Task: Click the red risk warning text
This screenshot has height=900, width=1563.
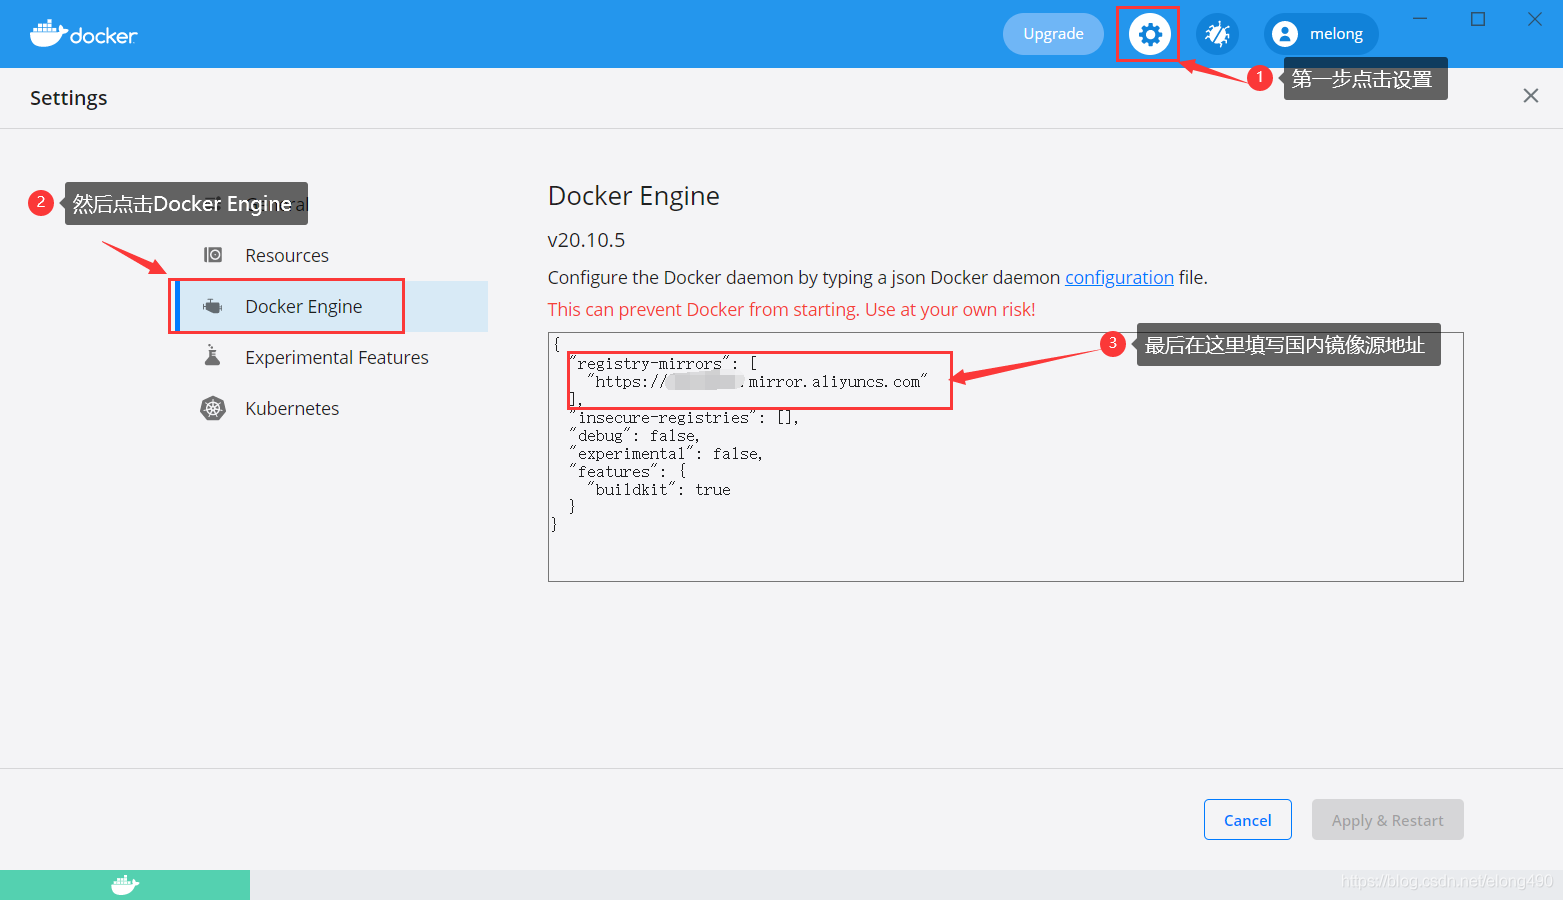Action: (x=792, y=310)
